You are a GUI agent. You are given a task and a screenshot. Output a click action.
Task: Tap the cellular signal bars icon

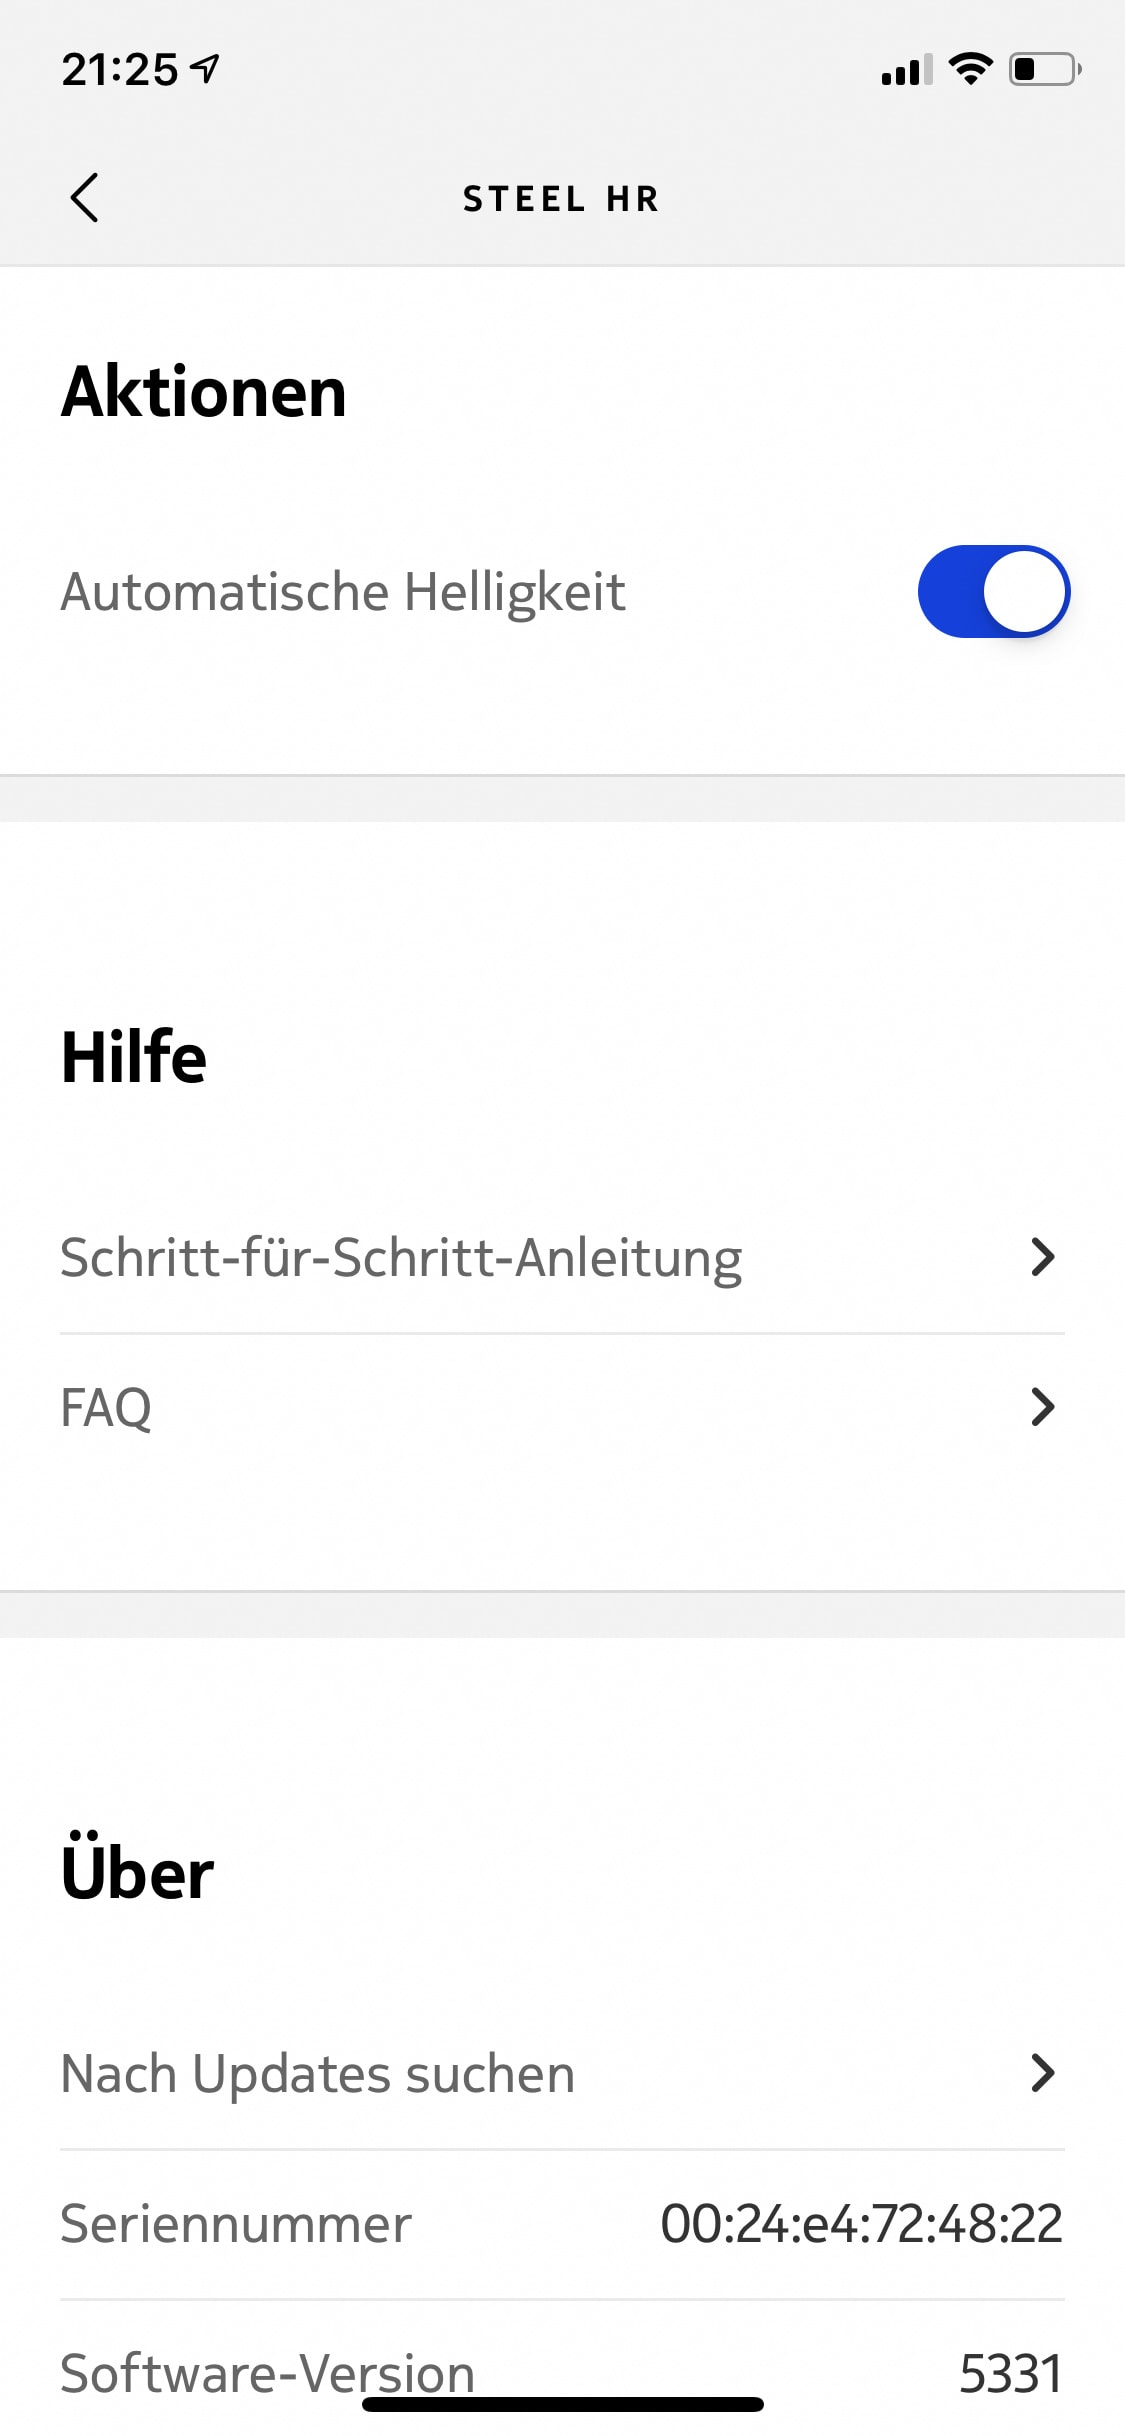click(x=907, y=69)
